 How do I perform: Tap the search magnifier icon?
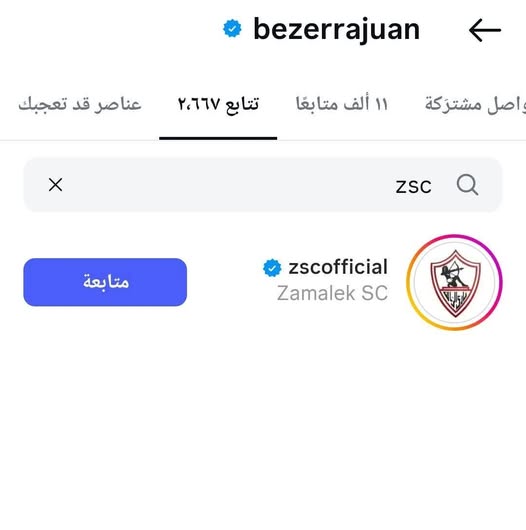tap(467, 185)
